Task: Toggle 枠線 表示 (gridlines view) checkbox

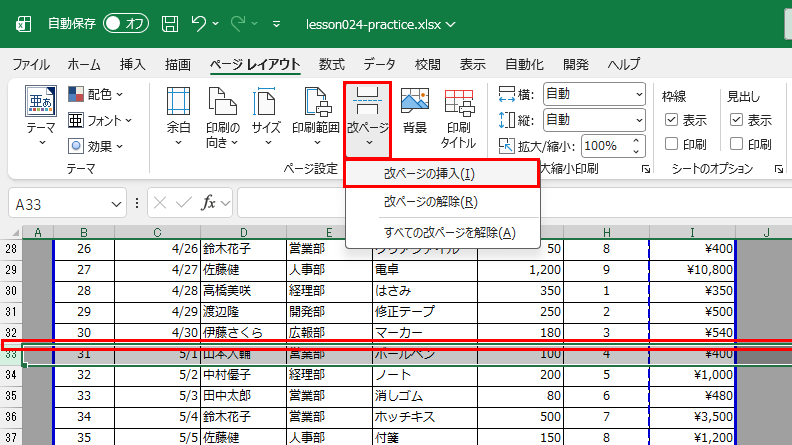Action: pyautogui.click(x=671, y=120)
